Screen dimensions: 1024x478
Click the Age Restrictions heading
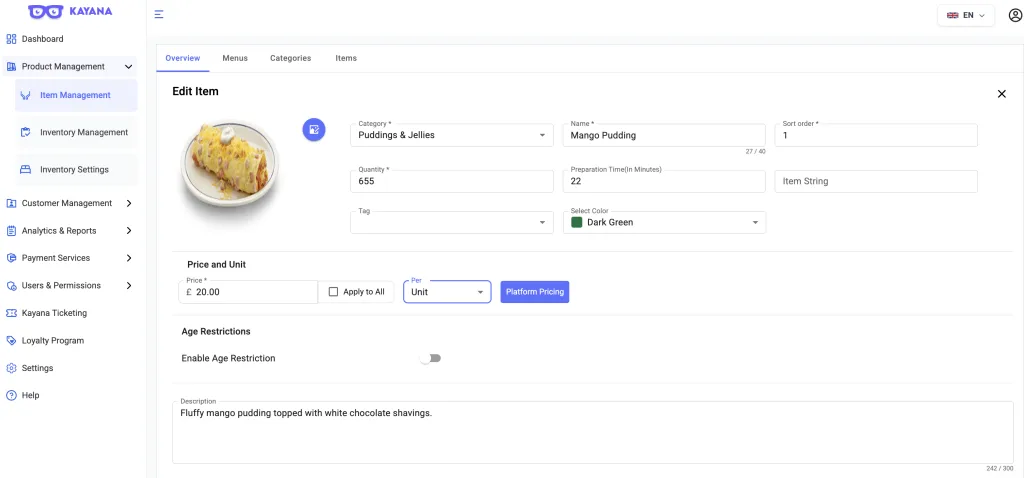click(x=216, y=332)
